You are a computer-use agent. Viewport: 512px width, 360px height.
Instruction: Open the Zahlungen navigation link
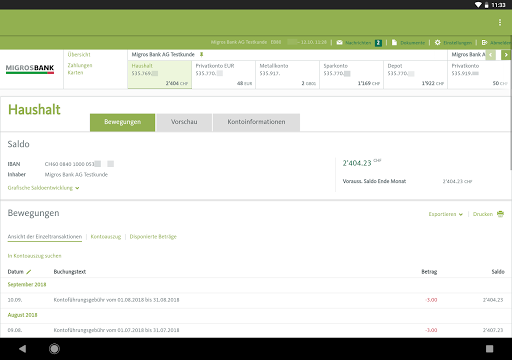80,65
